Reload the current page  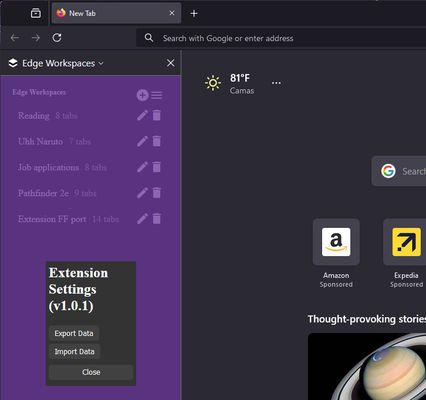(57, 38)
